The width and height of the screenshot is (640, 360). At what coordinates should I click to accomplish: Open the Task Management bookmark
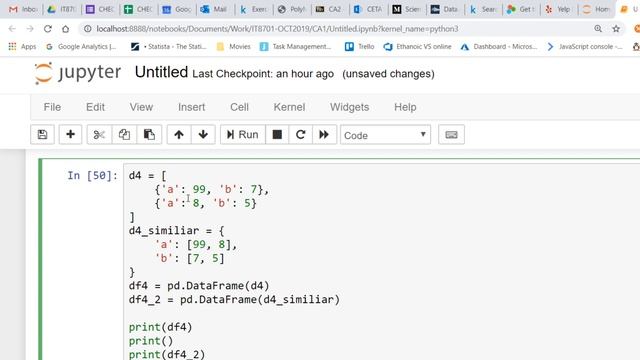tap(296, 47)
